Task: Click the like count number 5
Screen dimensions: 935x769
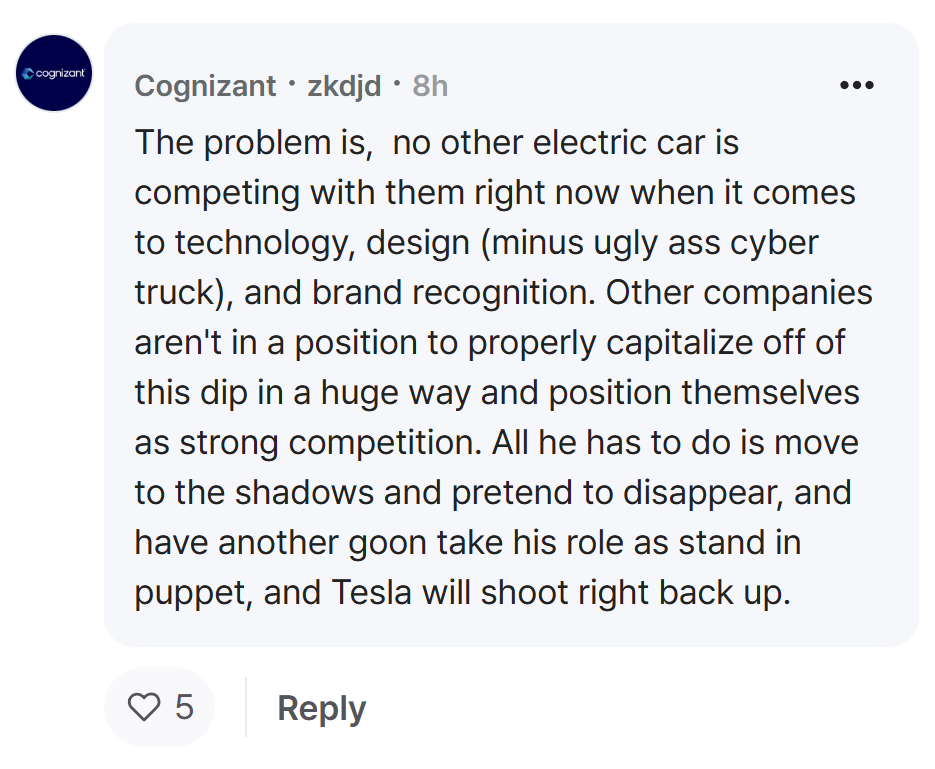Action: click(184, 707)
